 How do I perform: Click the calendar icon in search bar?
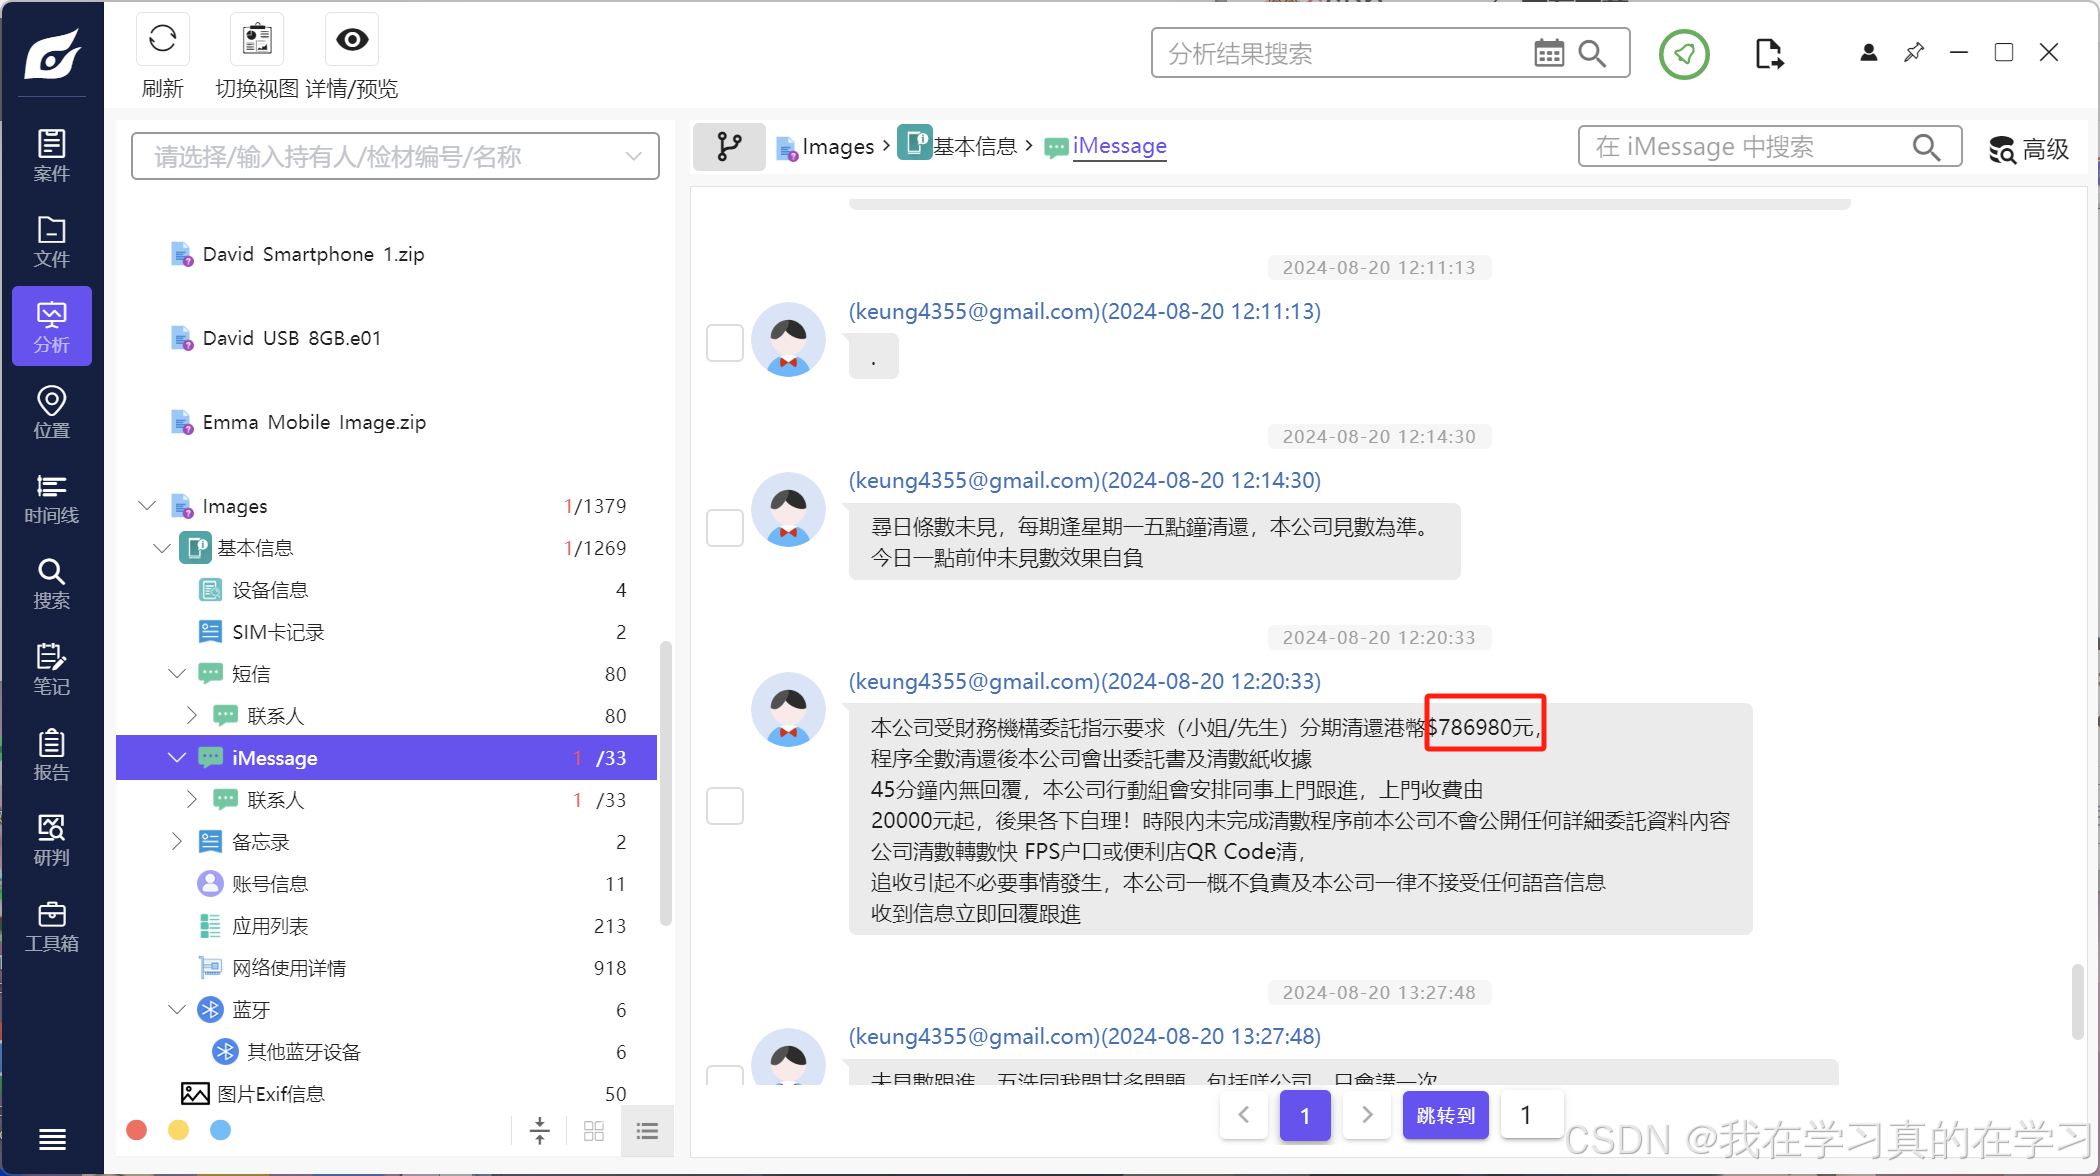pos(1548,53)
